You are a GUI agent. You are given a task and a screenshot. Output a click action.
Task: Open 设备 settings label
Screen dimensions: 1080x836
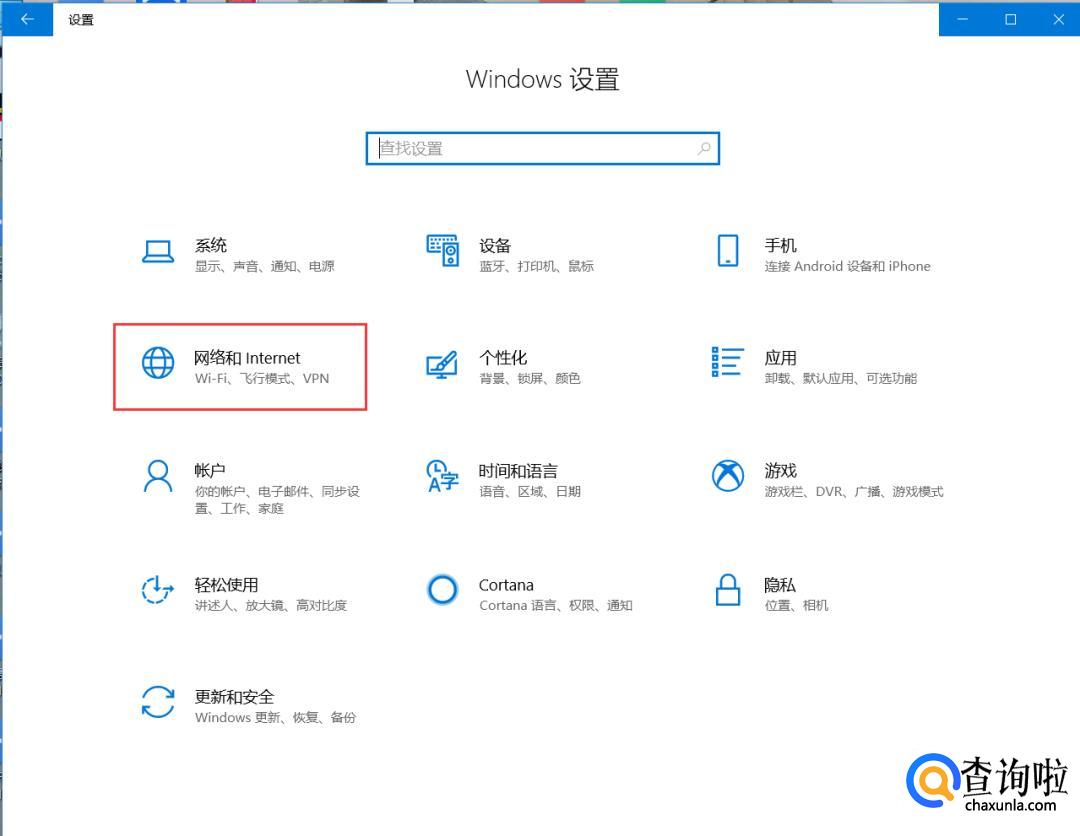click(x=495, y=245)
